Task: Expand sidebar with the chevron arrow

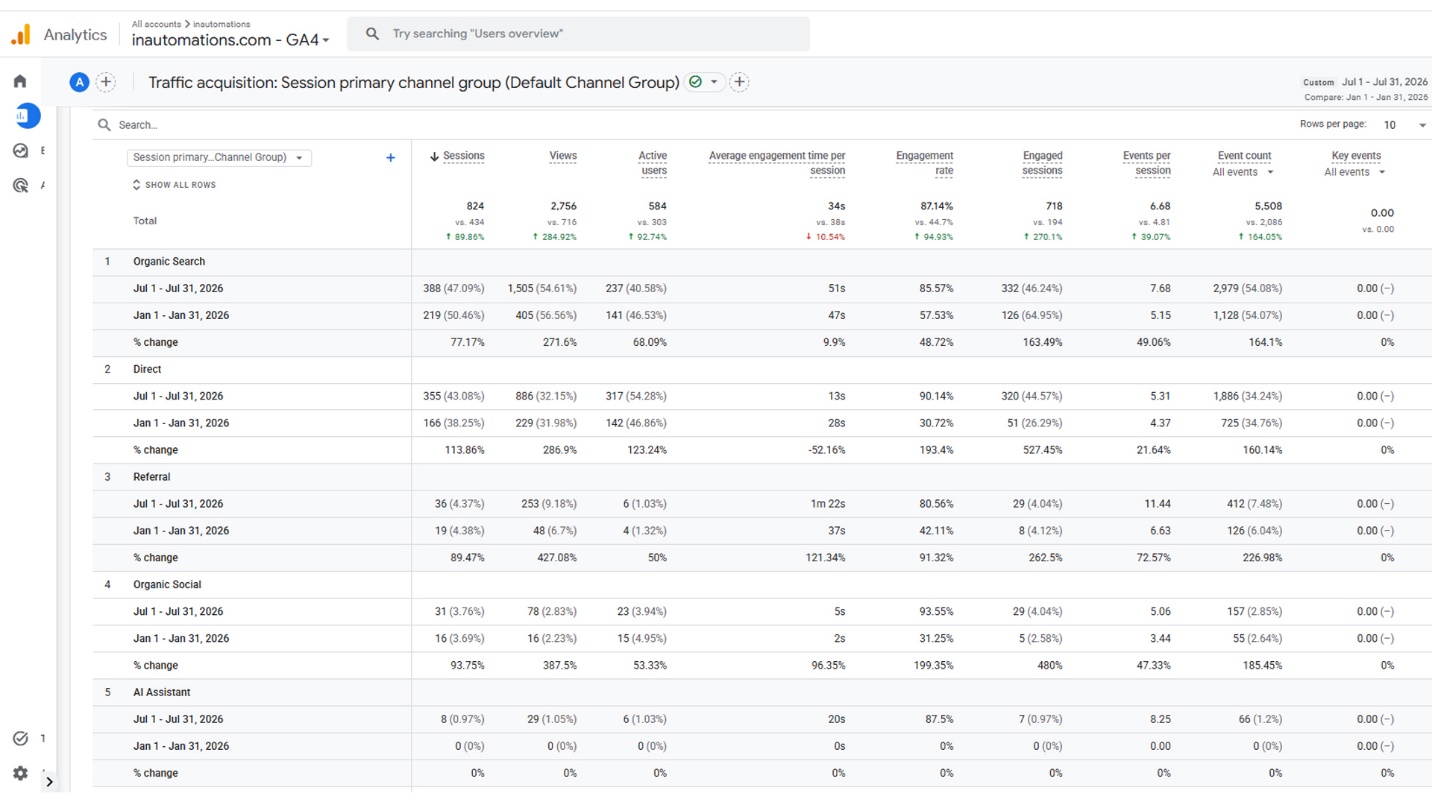Action: click(x=49, y=782)
